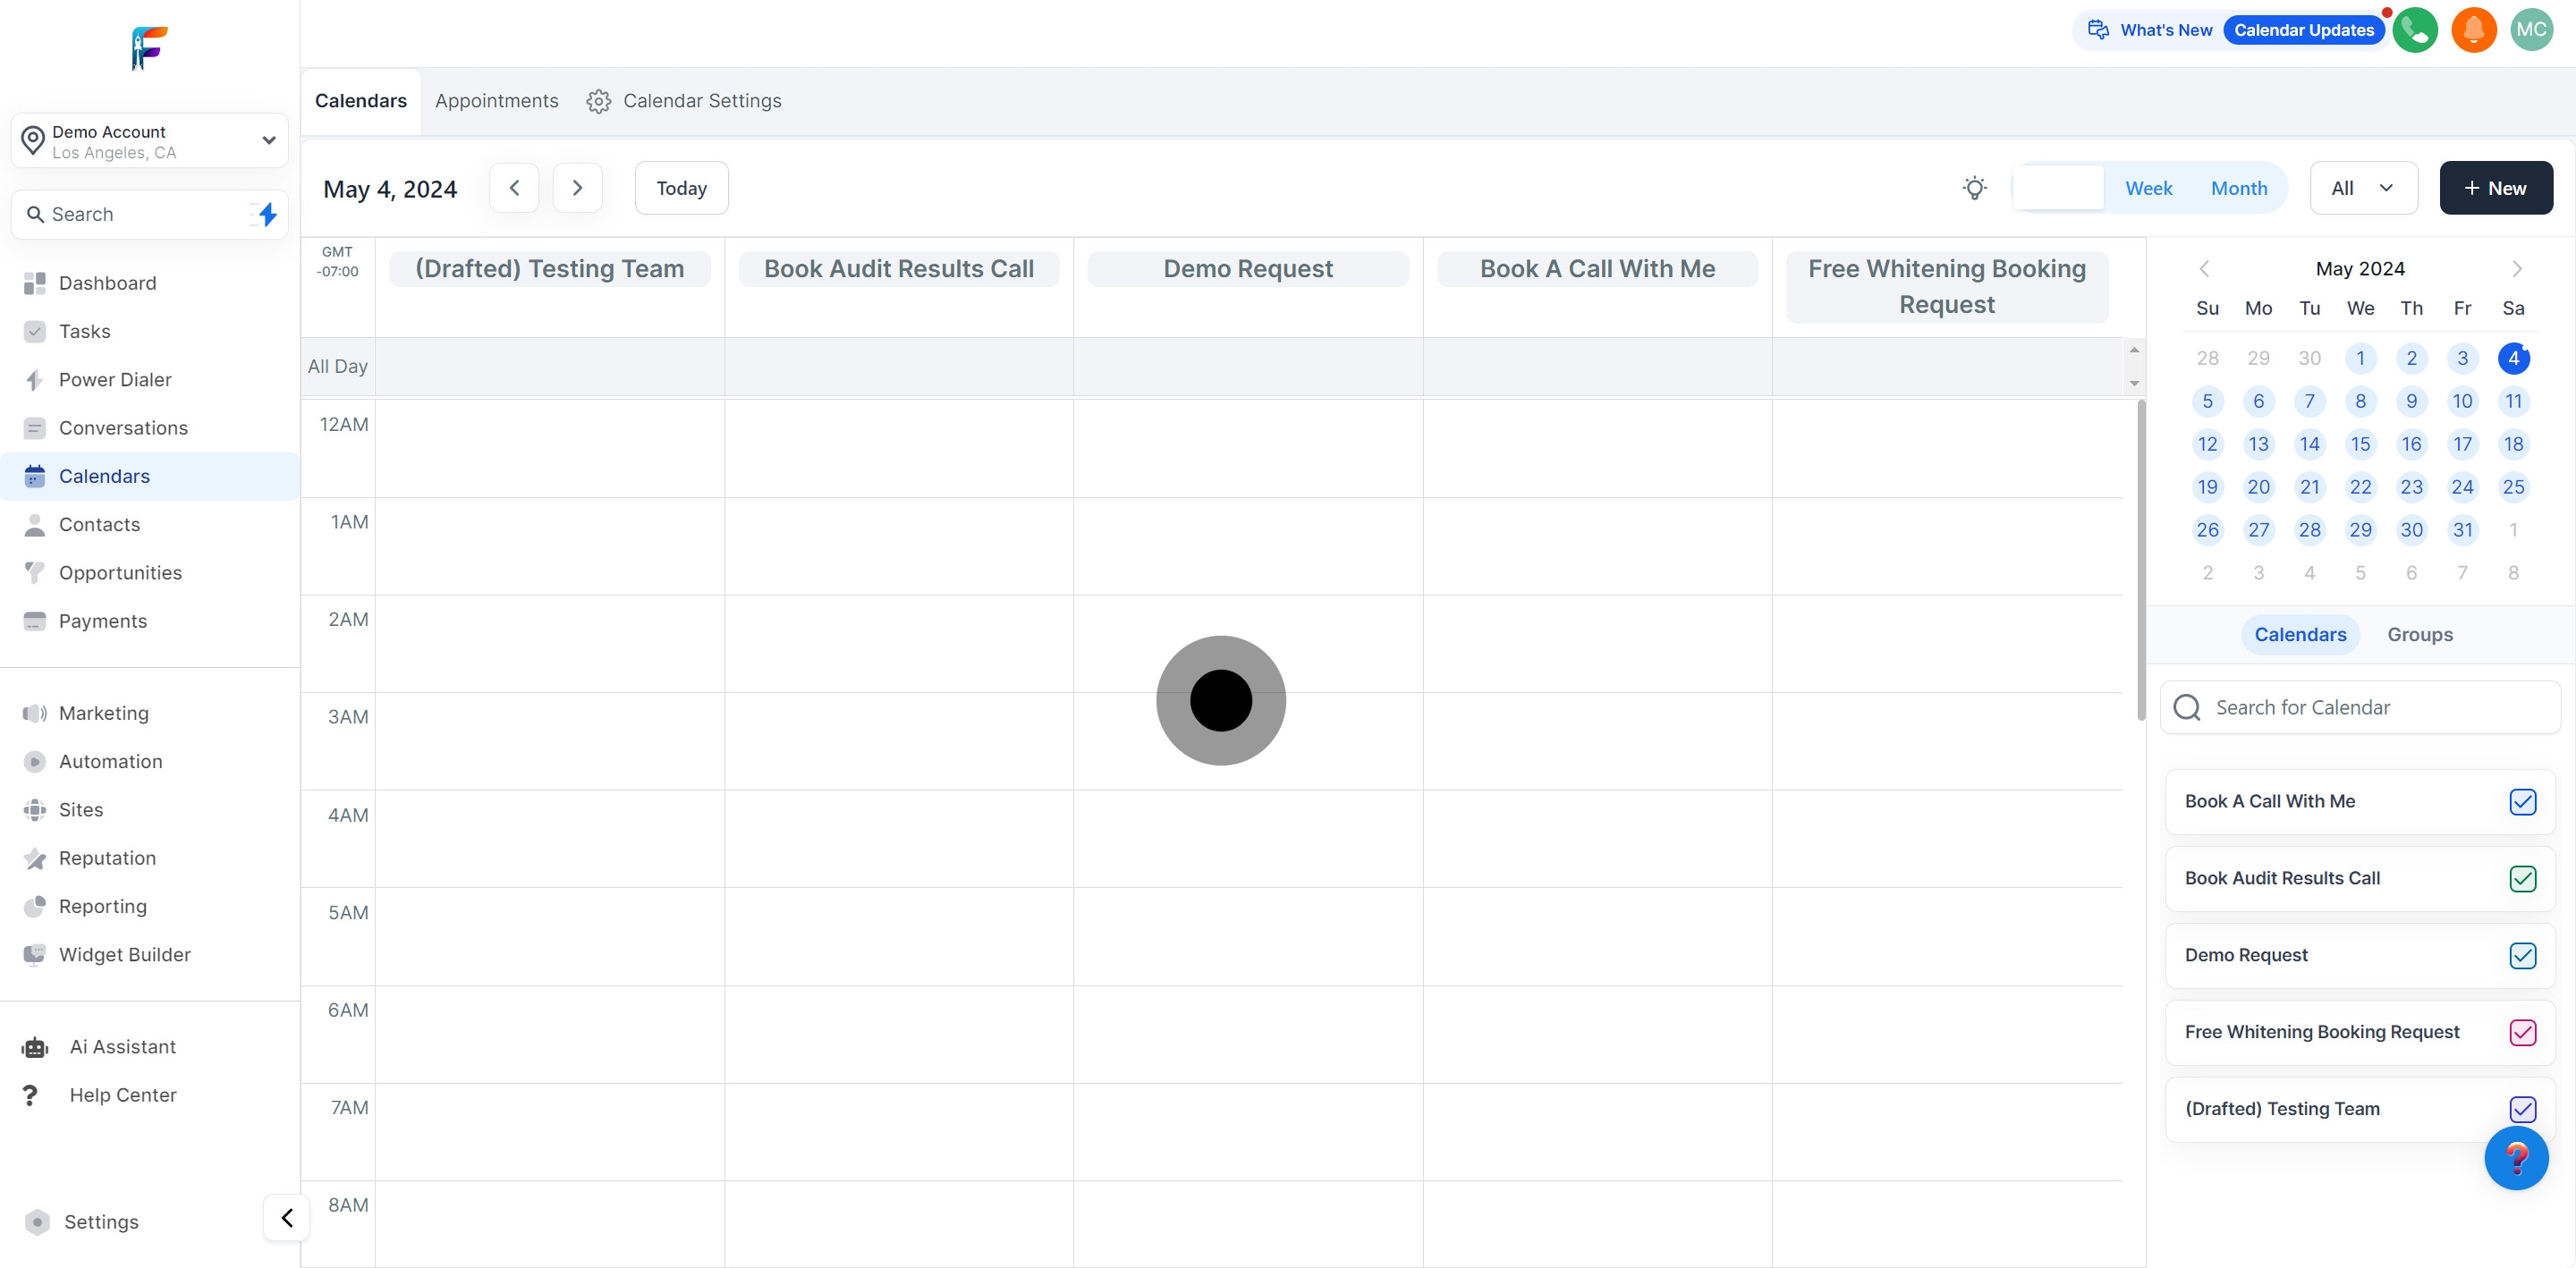
Task: Switch view with the Month toggle
Action: pyautogui.click(x=2239, y=187)
